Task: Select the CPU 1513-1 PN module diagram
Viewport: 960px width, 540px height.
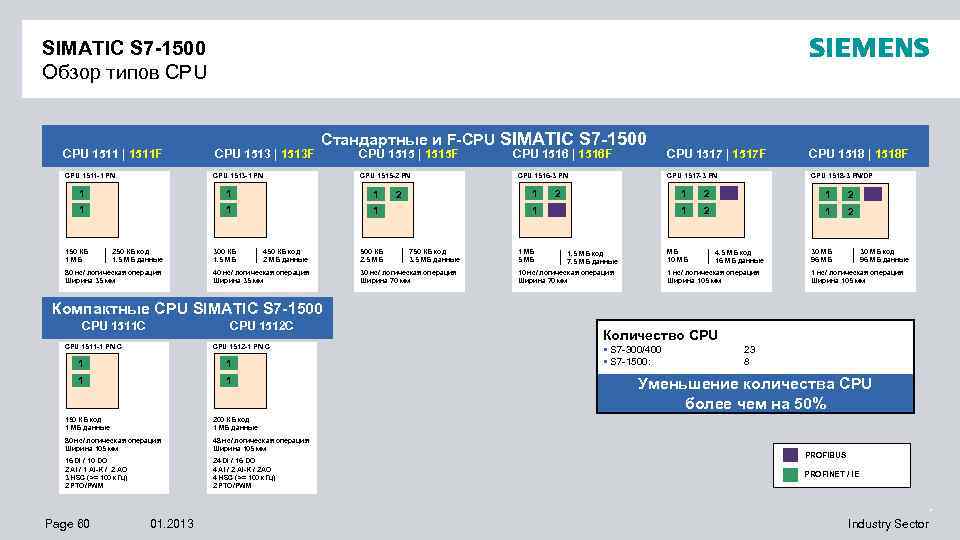Action: (x=240, y=210)
